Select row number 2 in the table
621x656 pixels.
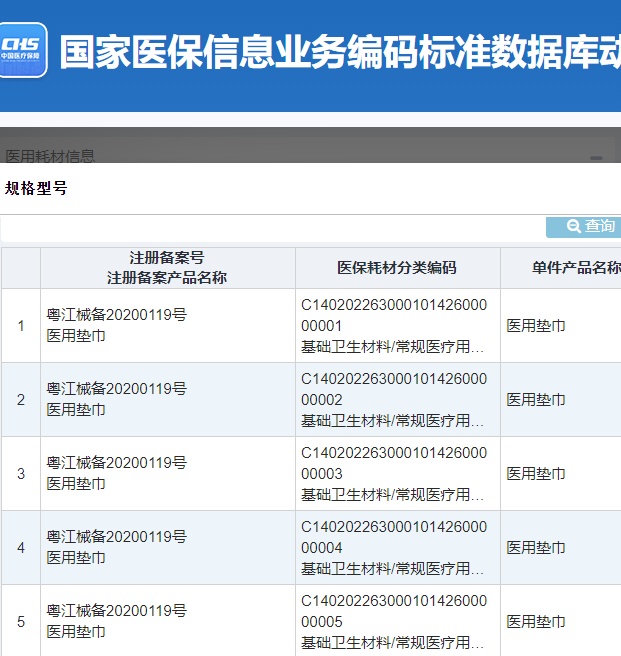21,399
